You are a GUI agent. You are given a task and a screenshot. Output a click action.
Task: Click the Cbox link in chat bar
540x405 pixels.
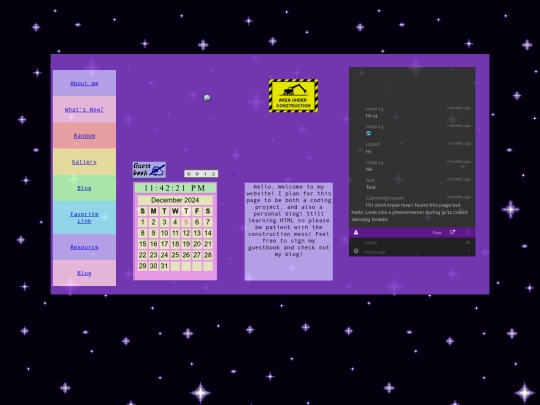(436, 233)
